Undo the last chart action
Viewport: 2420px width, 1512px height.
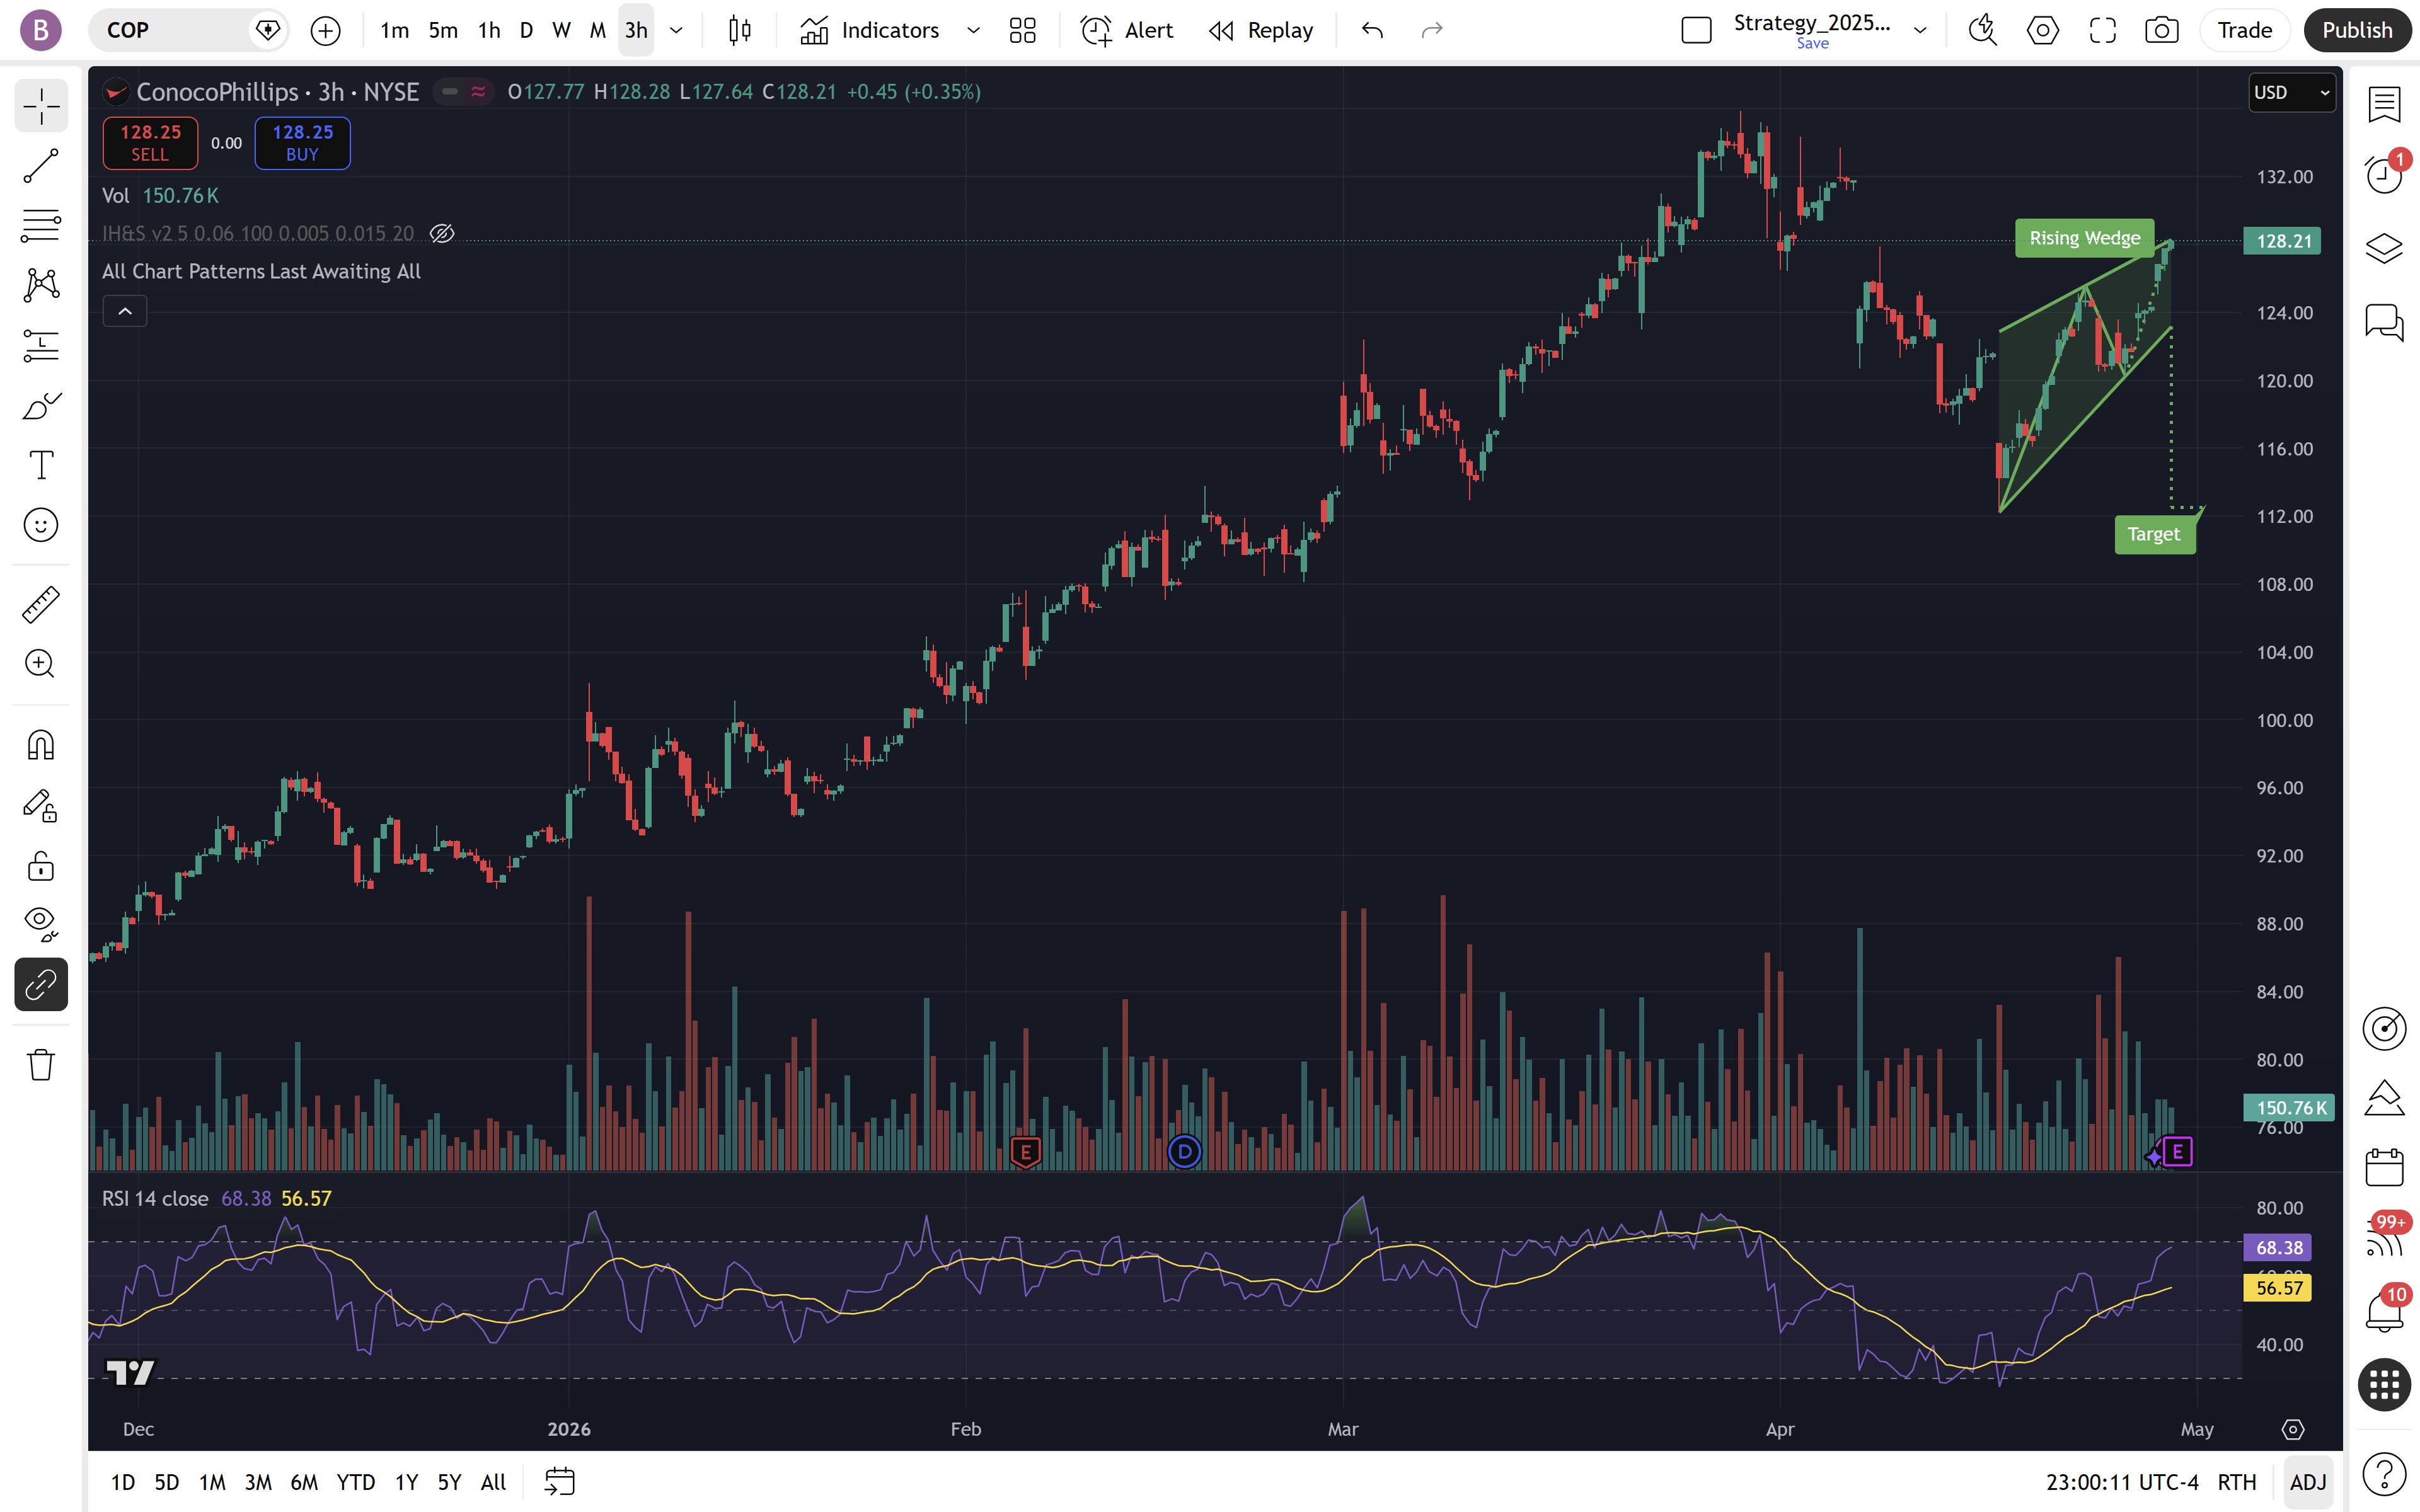(1372, 30)
